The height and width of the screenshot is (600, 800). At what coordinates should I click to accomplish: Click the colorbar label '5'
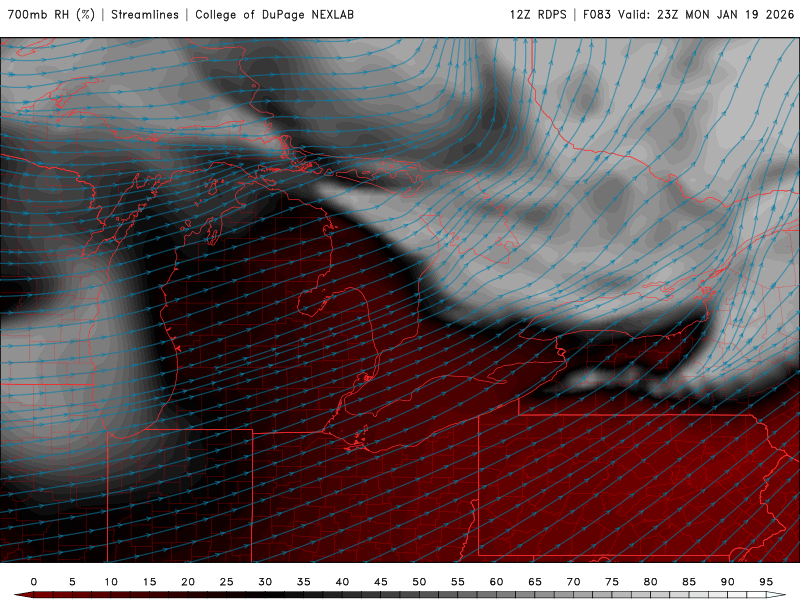(72, 582)
